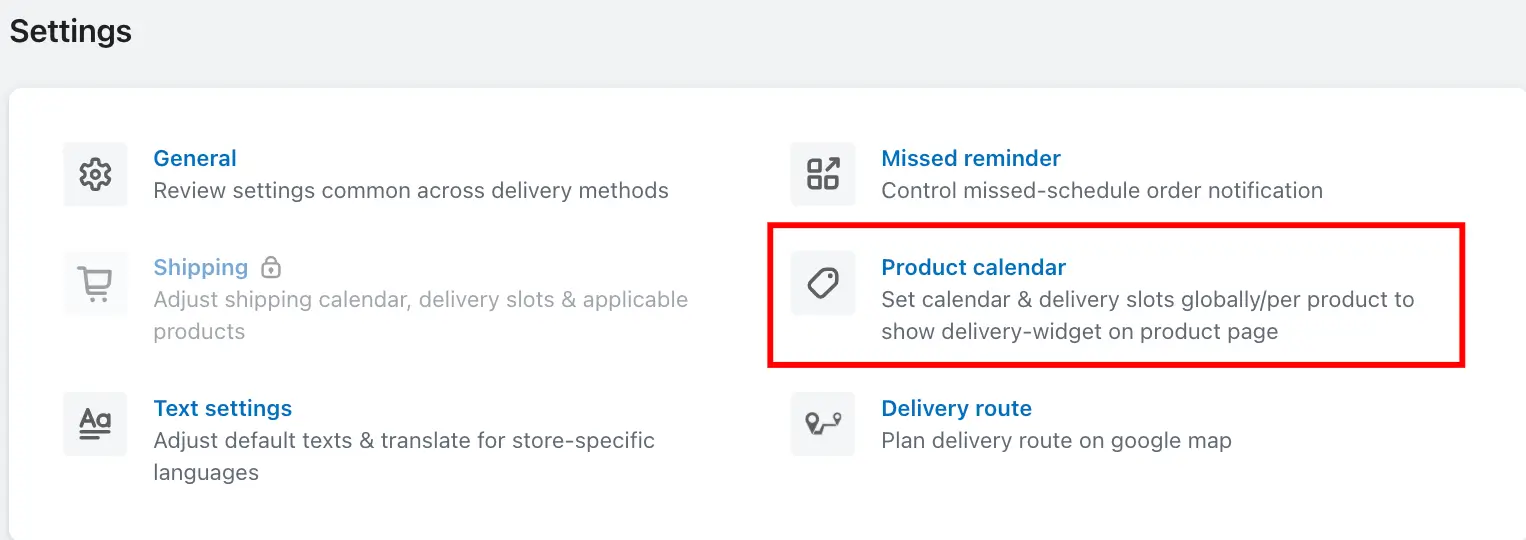Click the Delivery route map icon
The width and height of the screenshot is (1526, 540).
click(x=823, y=424)
